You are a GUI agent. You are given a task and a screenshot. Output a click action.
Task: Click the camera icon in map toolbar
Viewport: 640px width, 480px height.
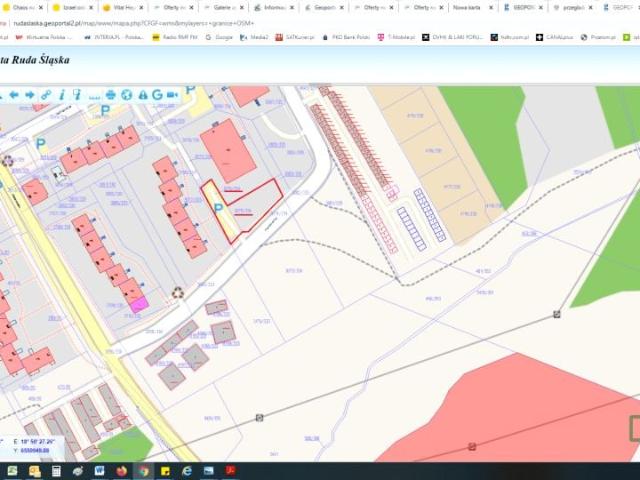click(x=173, y=95)
